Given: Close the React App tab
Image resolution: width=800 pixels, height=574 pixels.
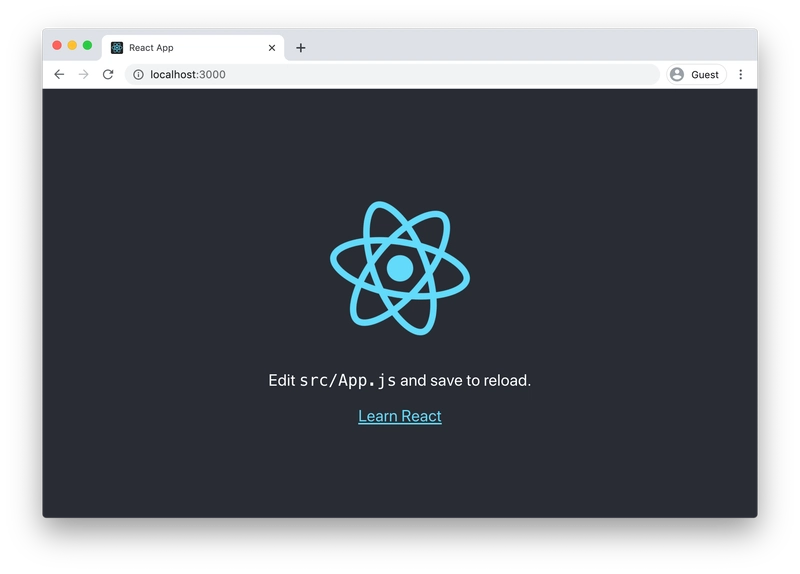Looking at the screenshot, I should tap(272, 48).
